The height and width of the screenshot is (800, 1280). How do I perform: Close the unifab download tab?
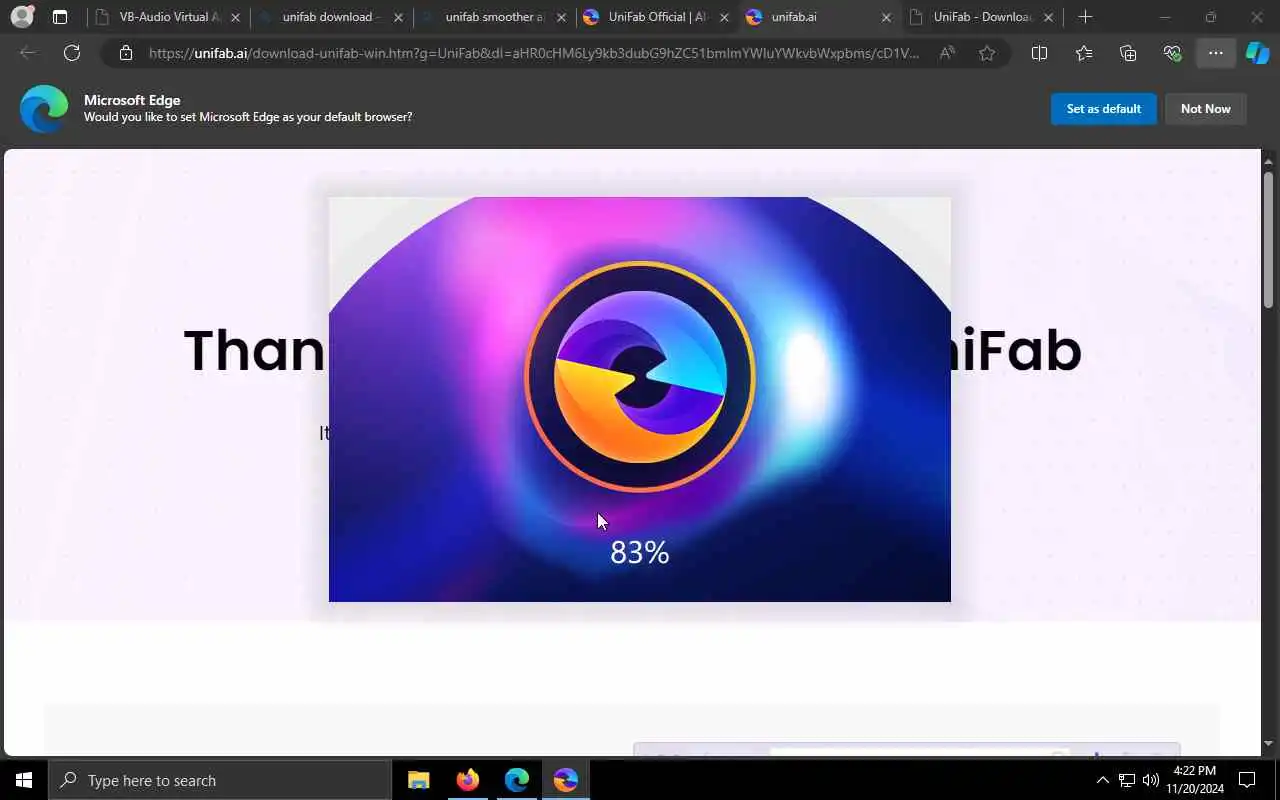coord(398,17)
